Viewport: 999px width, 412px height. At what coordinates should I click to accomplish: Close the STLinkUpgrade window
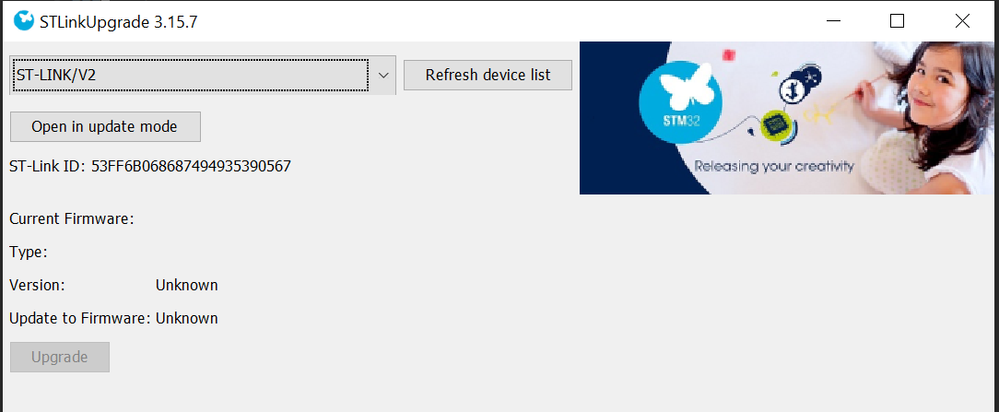click(962, 21)
